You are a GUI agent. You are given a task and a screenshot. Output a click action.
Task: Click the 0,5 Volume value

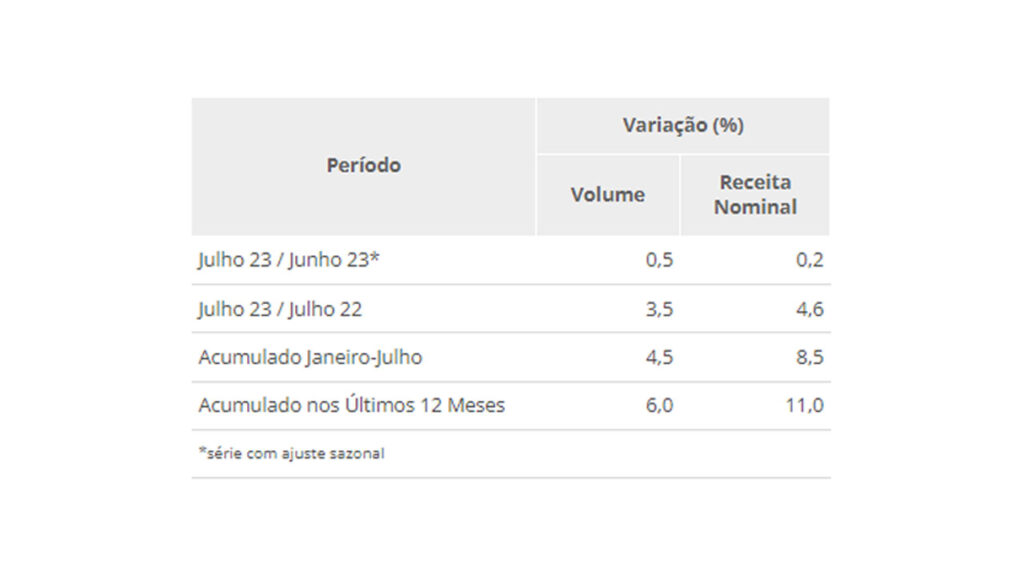click(659, 260)
